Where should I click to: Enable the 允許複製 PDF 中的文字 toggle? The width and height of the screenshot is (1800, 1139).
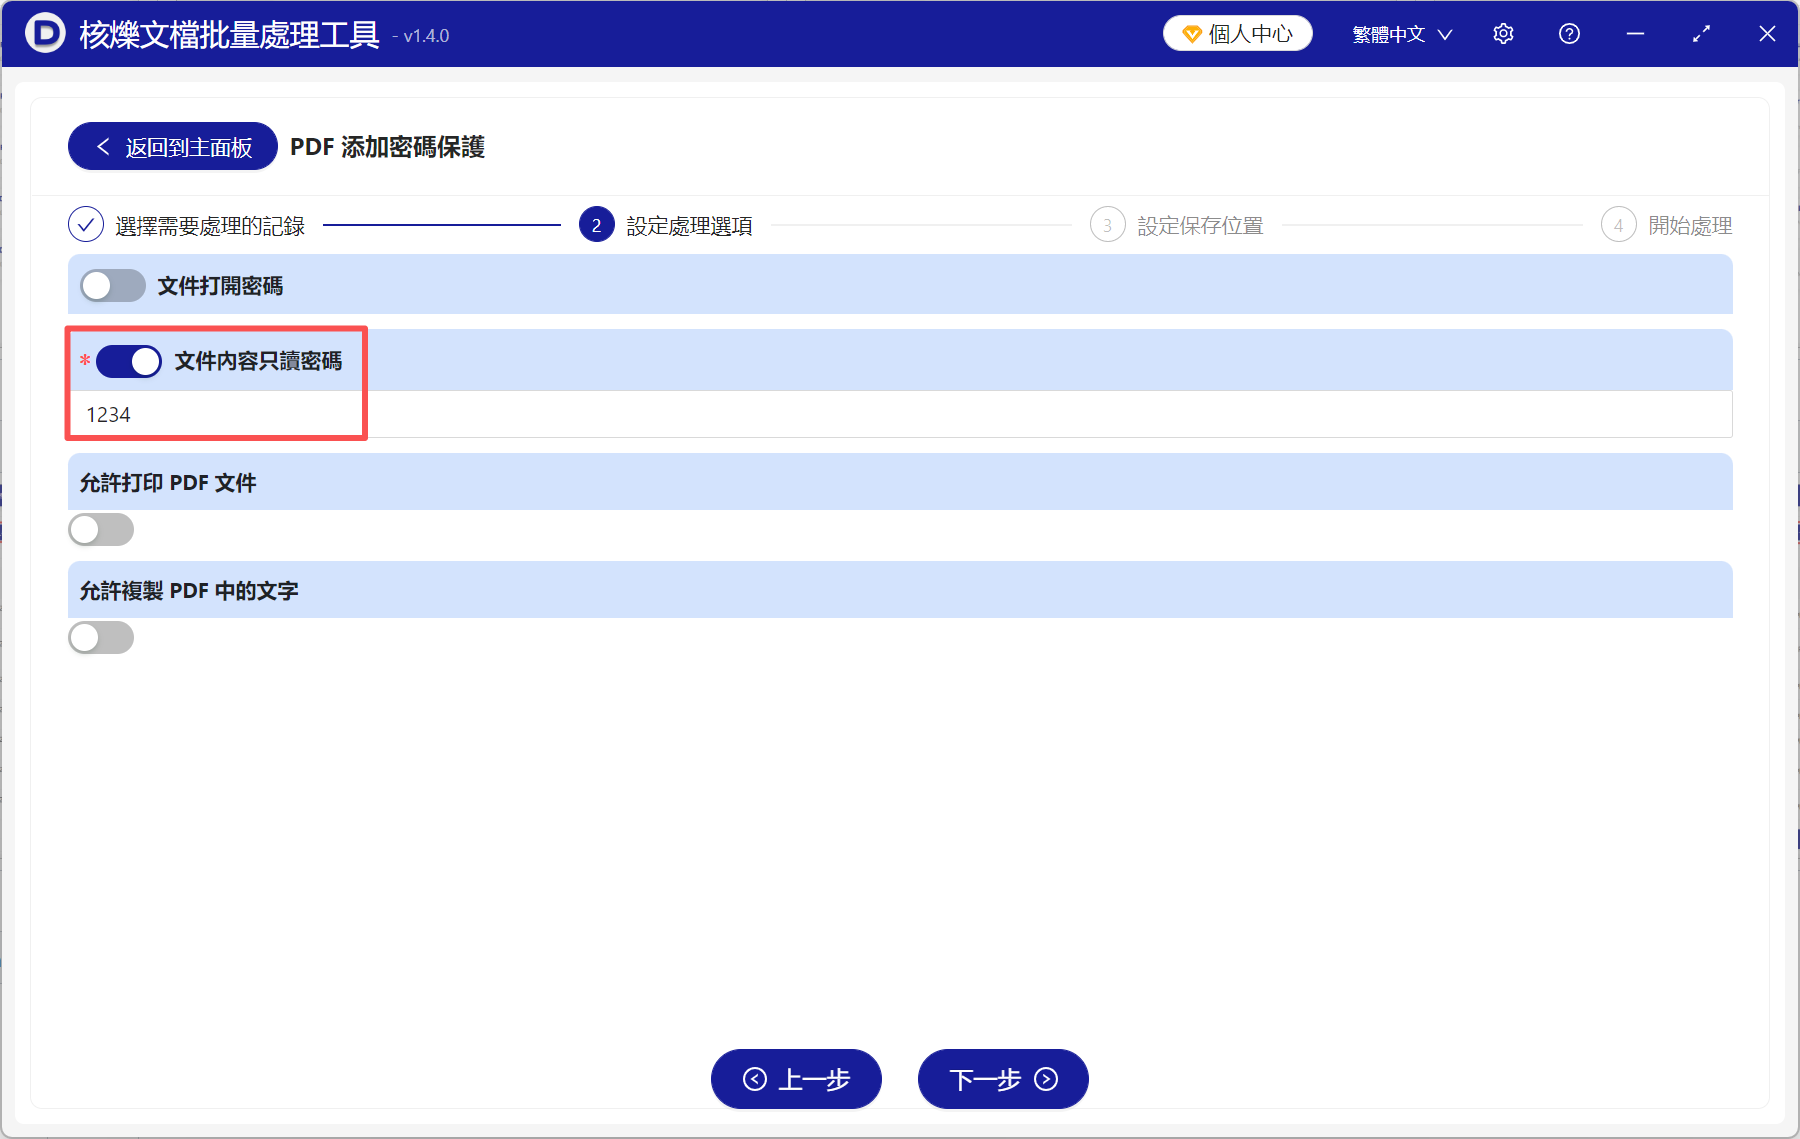pyautogui.click(x=100, y=637)
